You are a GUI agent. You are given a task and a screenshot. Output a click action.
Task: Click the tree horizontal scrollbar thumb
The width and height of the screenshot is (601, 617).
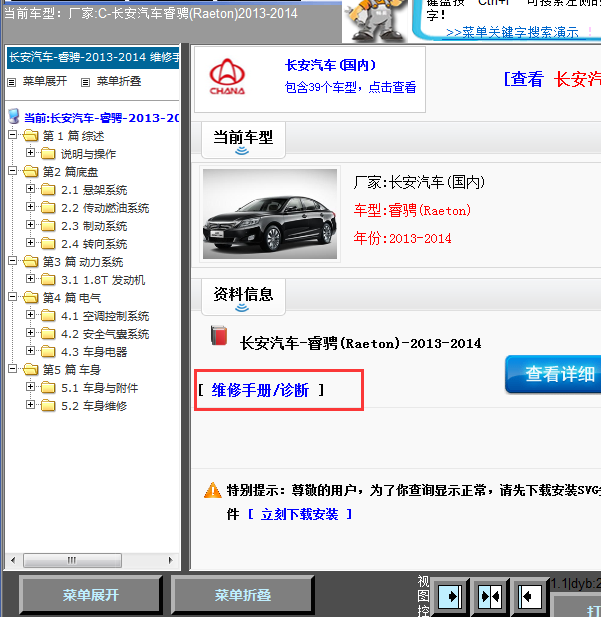(x=72, y=560)
